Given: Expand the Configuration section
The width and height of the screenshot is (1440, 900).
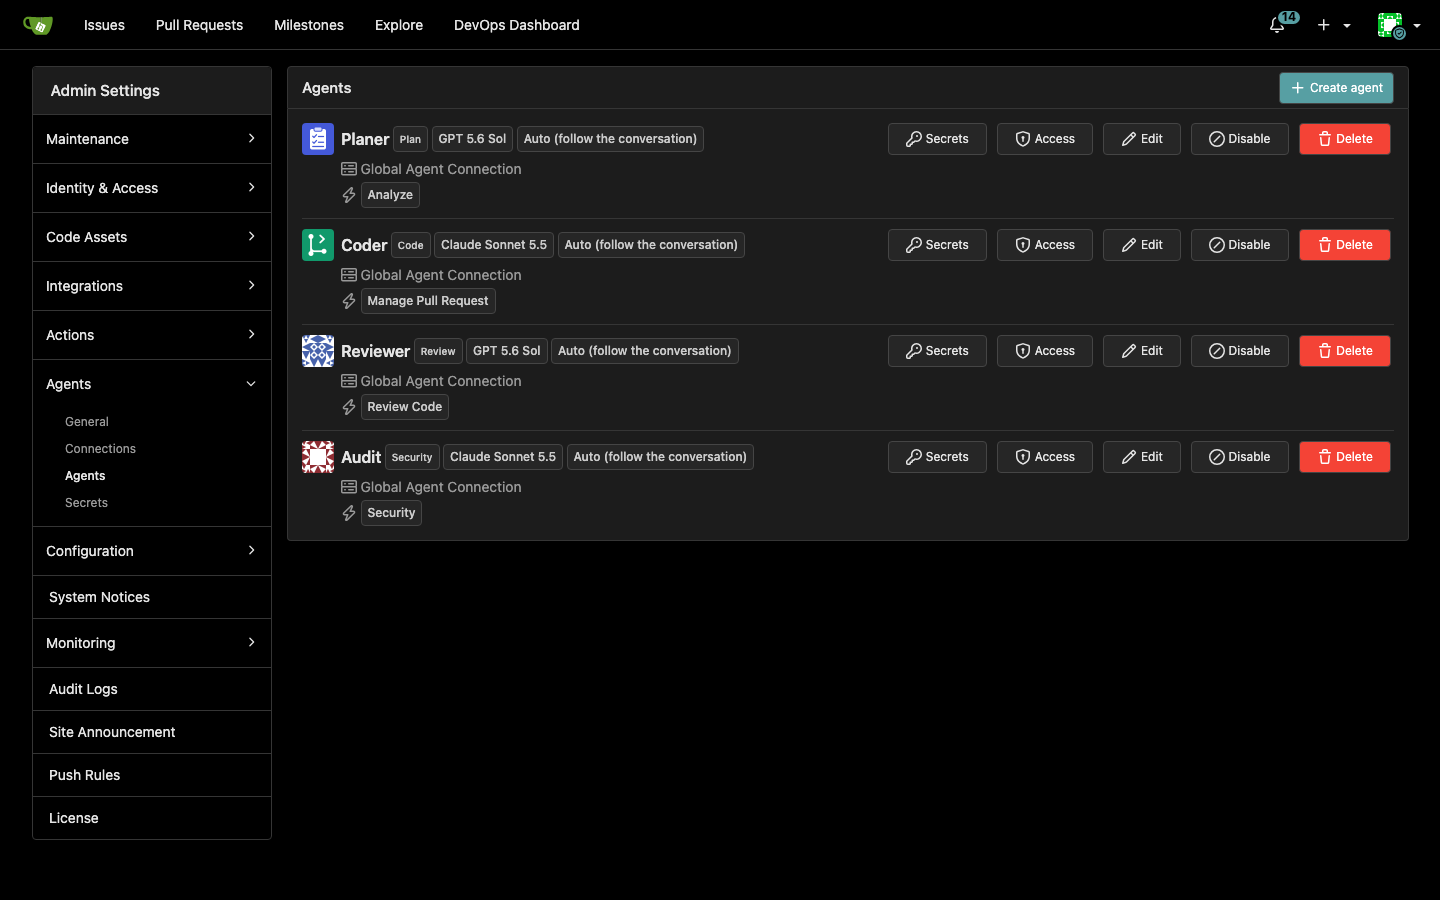Looking at the screenshot, I should coord(152,551).
